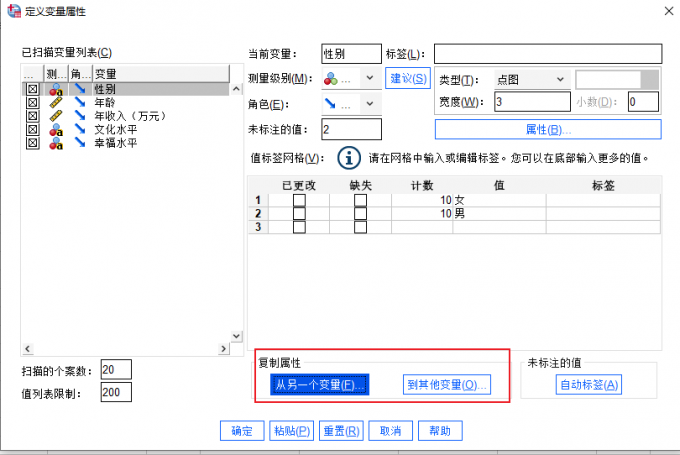Toggle the scanned checkbox for 年收入（万元）
This screenshot has height=455, width=680.
coord(33,116)
